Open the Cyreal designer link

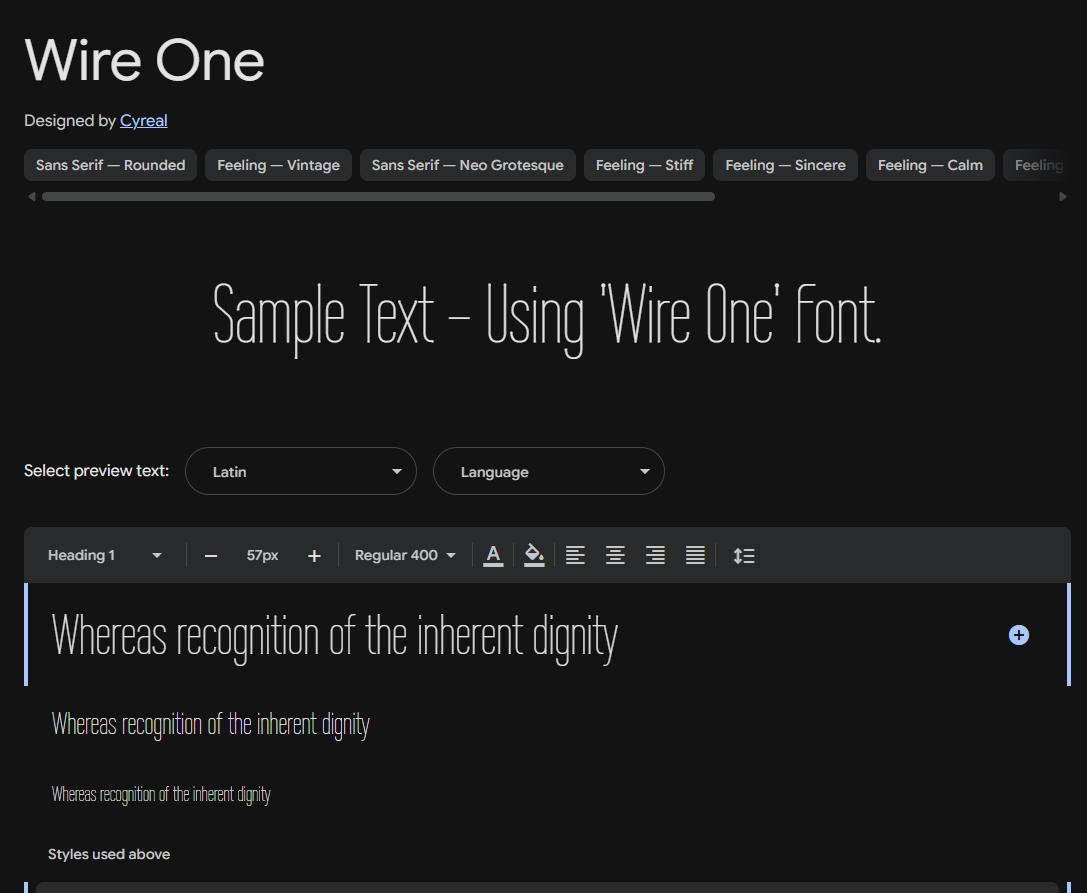click(144, 121)
